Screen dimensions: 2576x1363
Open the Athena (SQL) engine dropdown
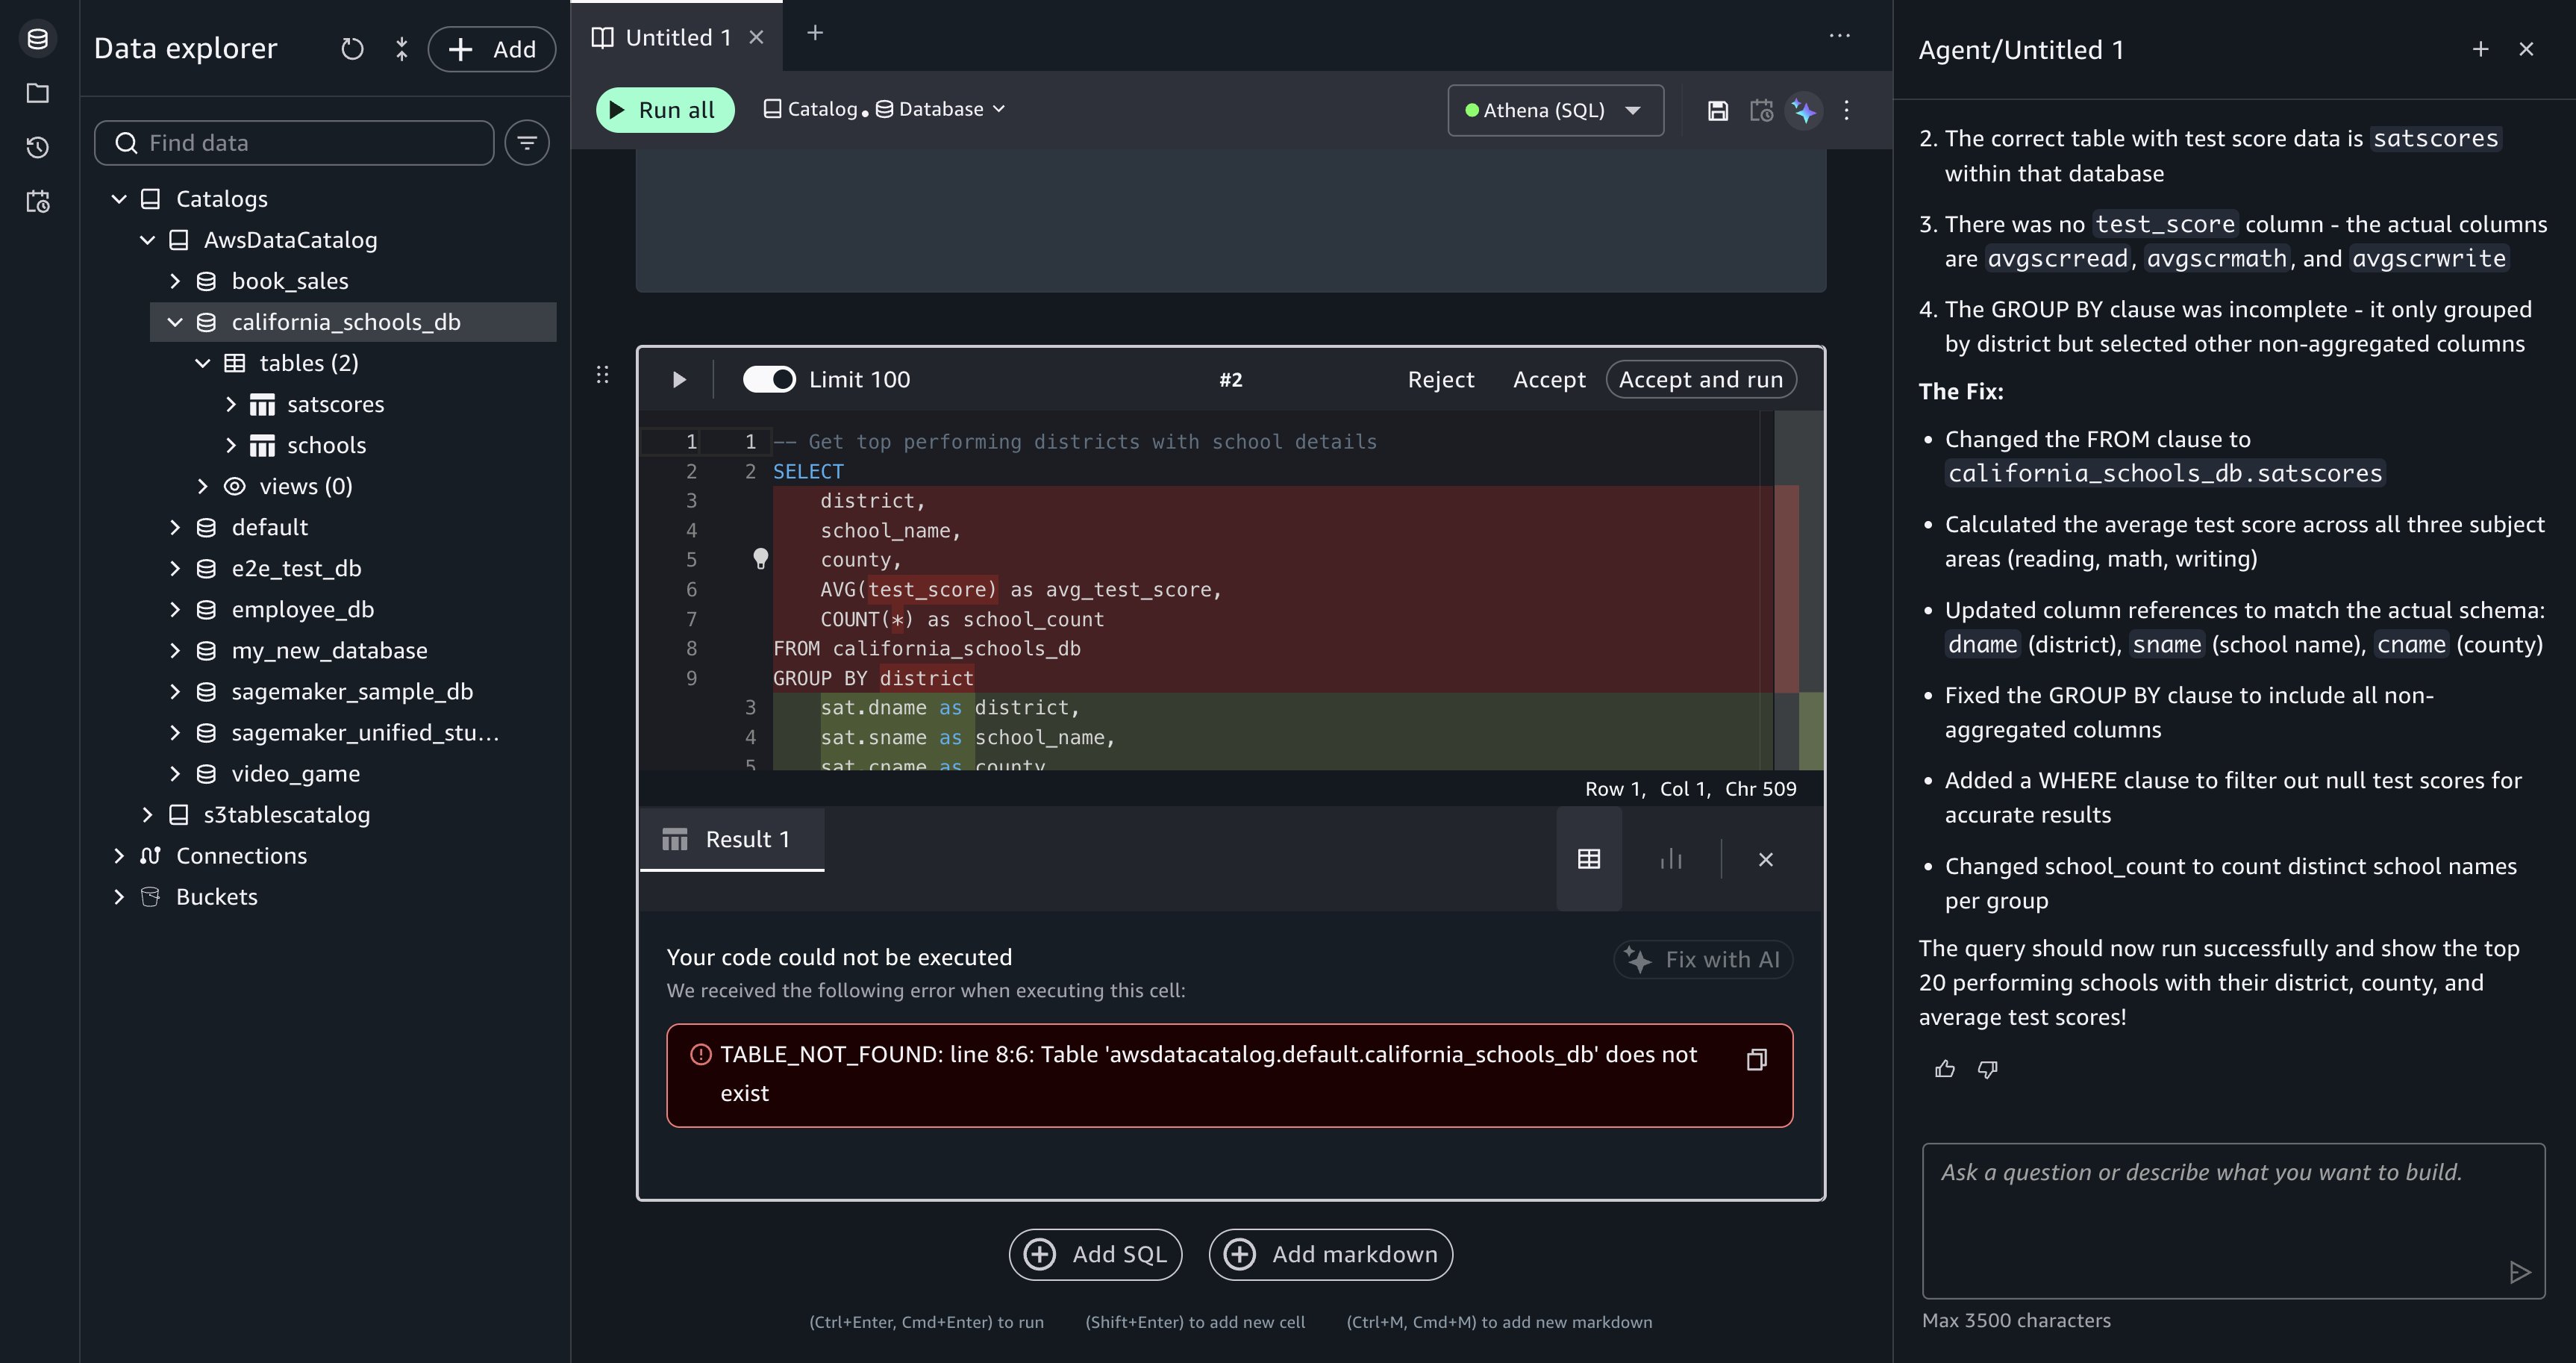pos(1555,110)
